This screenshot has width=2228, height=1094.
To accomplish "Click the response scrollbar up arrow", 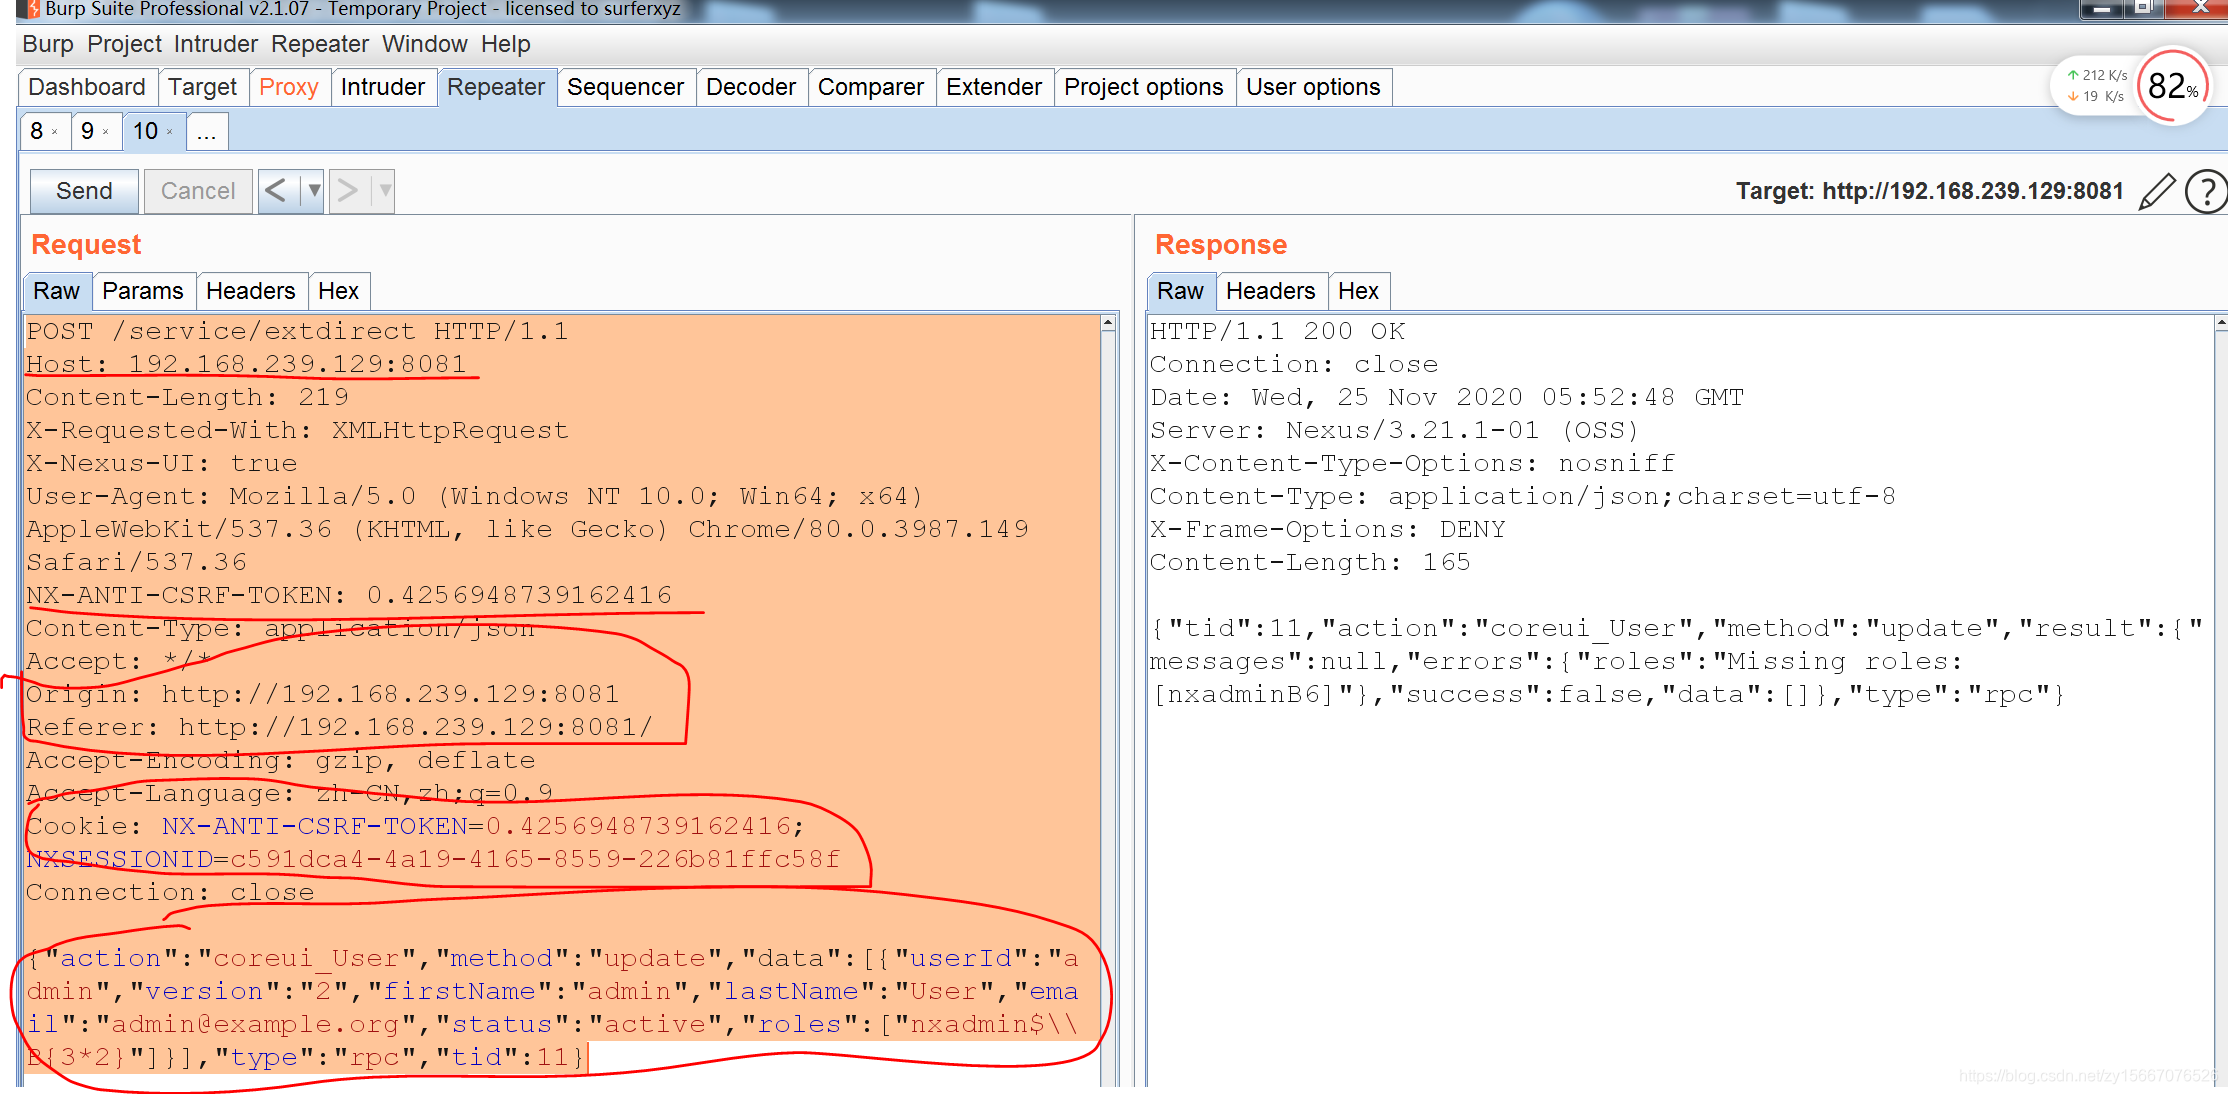I will (x=2221, y=324).
